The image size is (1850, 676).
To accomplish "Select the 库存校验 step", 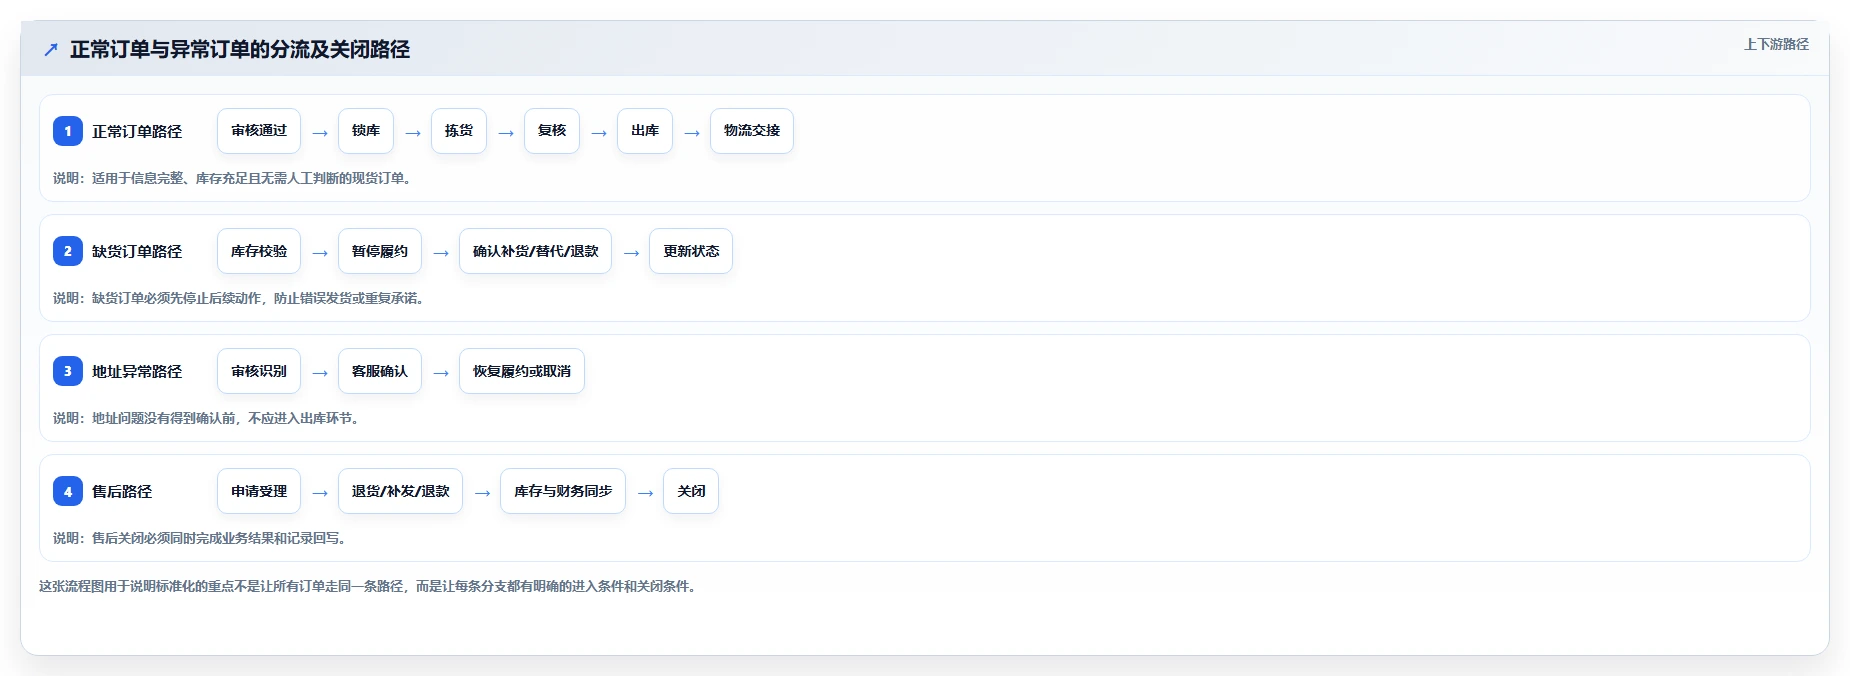I will click(259, 251).
